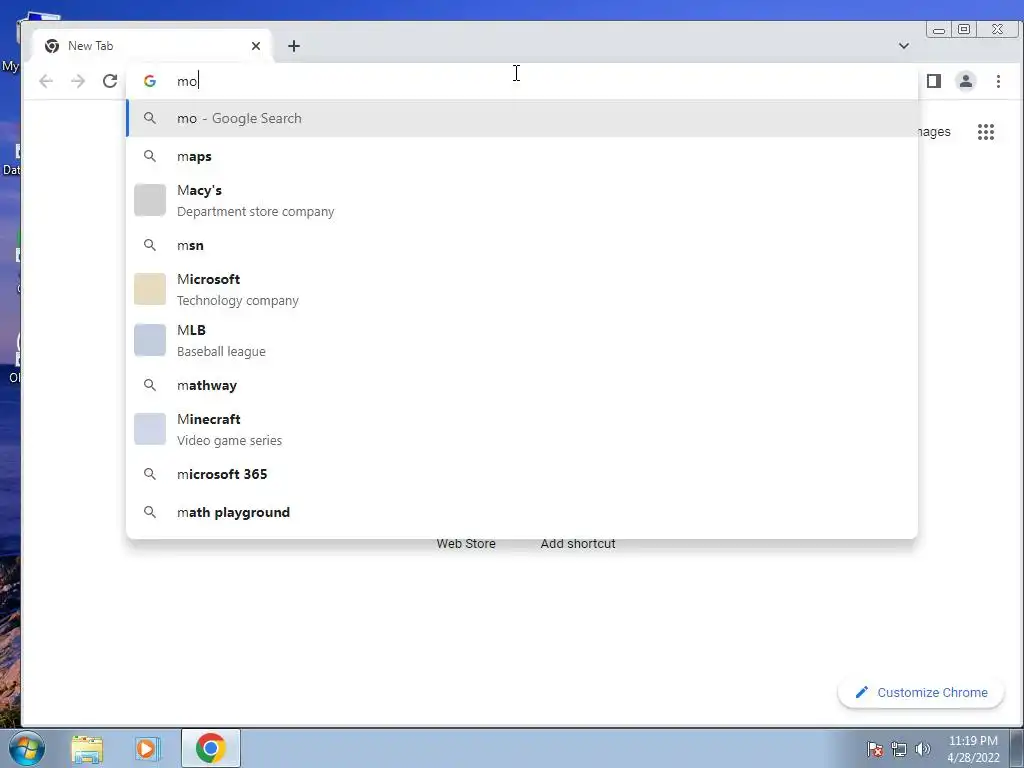Open the Web Store shortcut
The width and height of the screenshot is (1024, 768).
click(466, 543)
